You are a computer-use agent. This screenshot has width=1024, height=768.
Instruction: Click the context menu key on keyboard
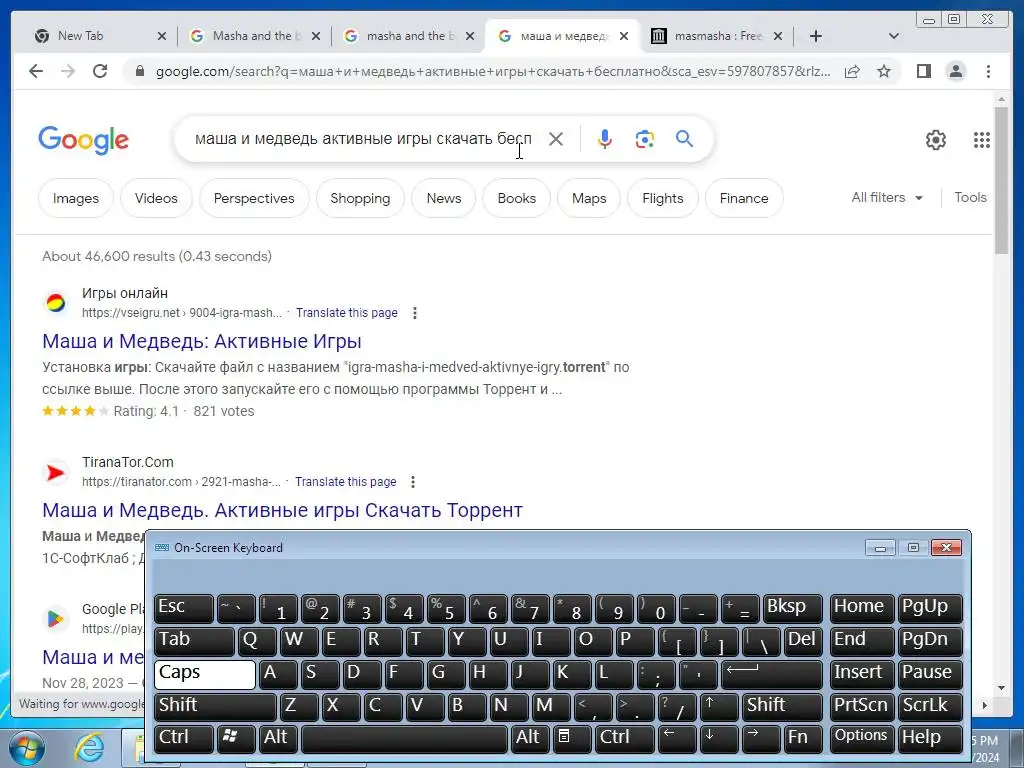571,738
